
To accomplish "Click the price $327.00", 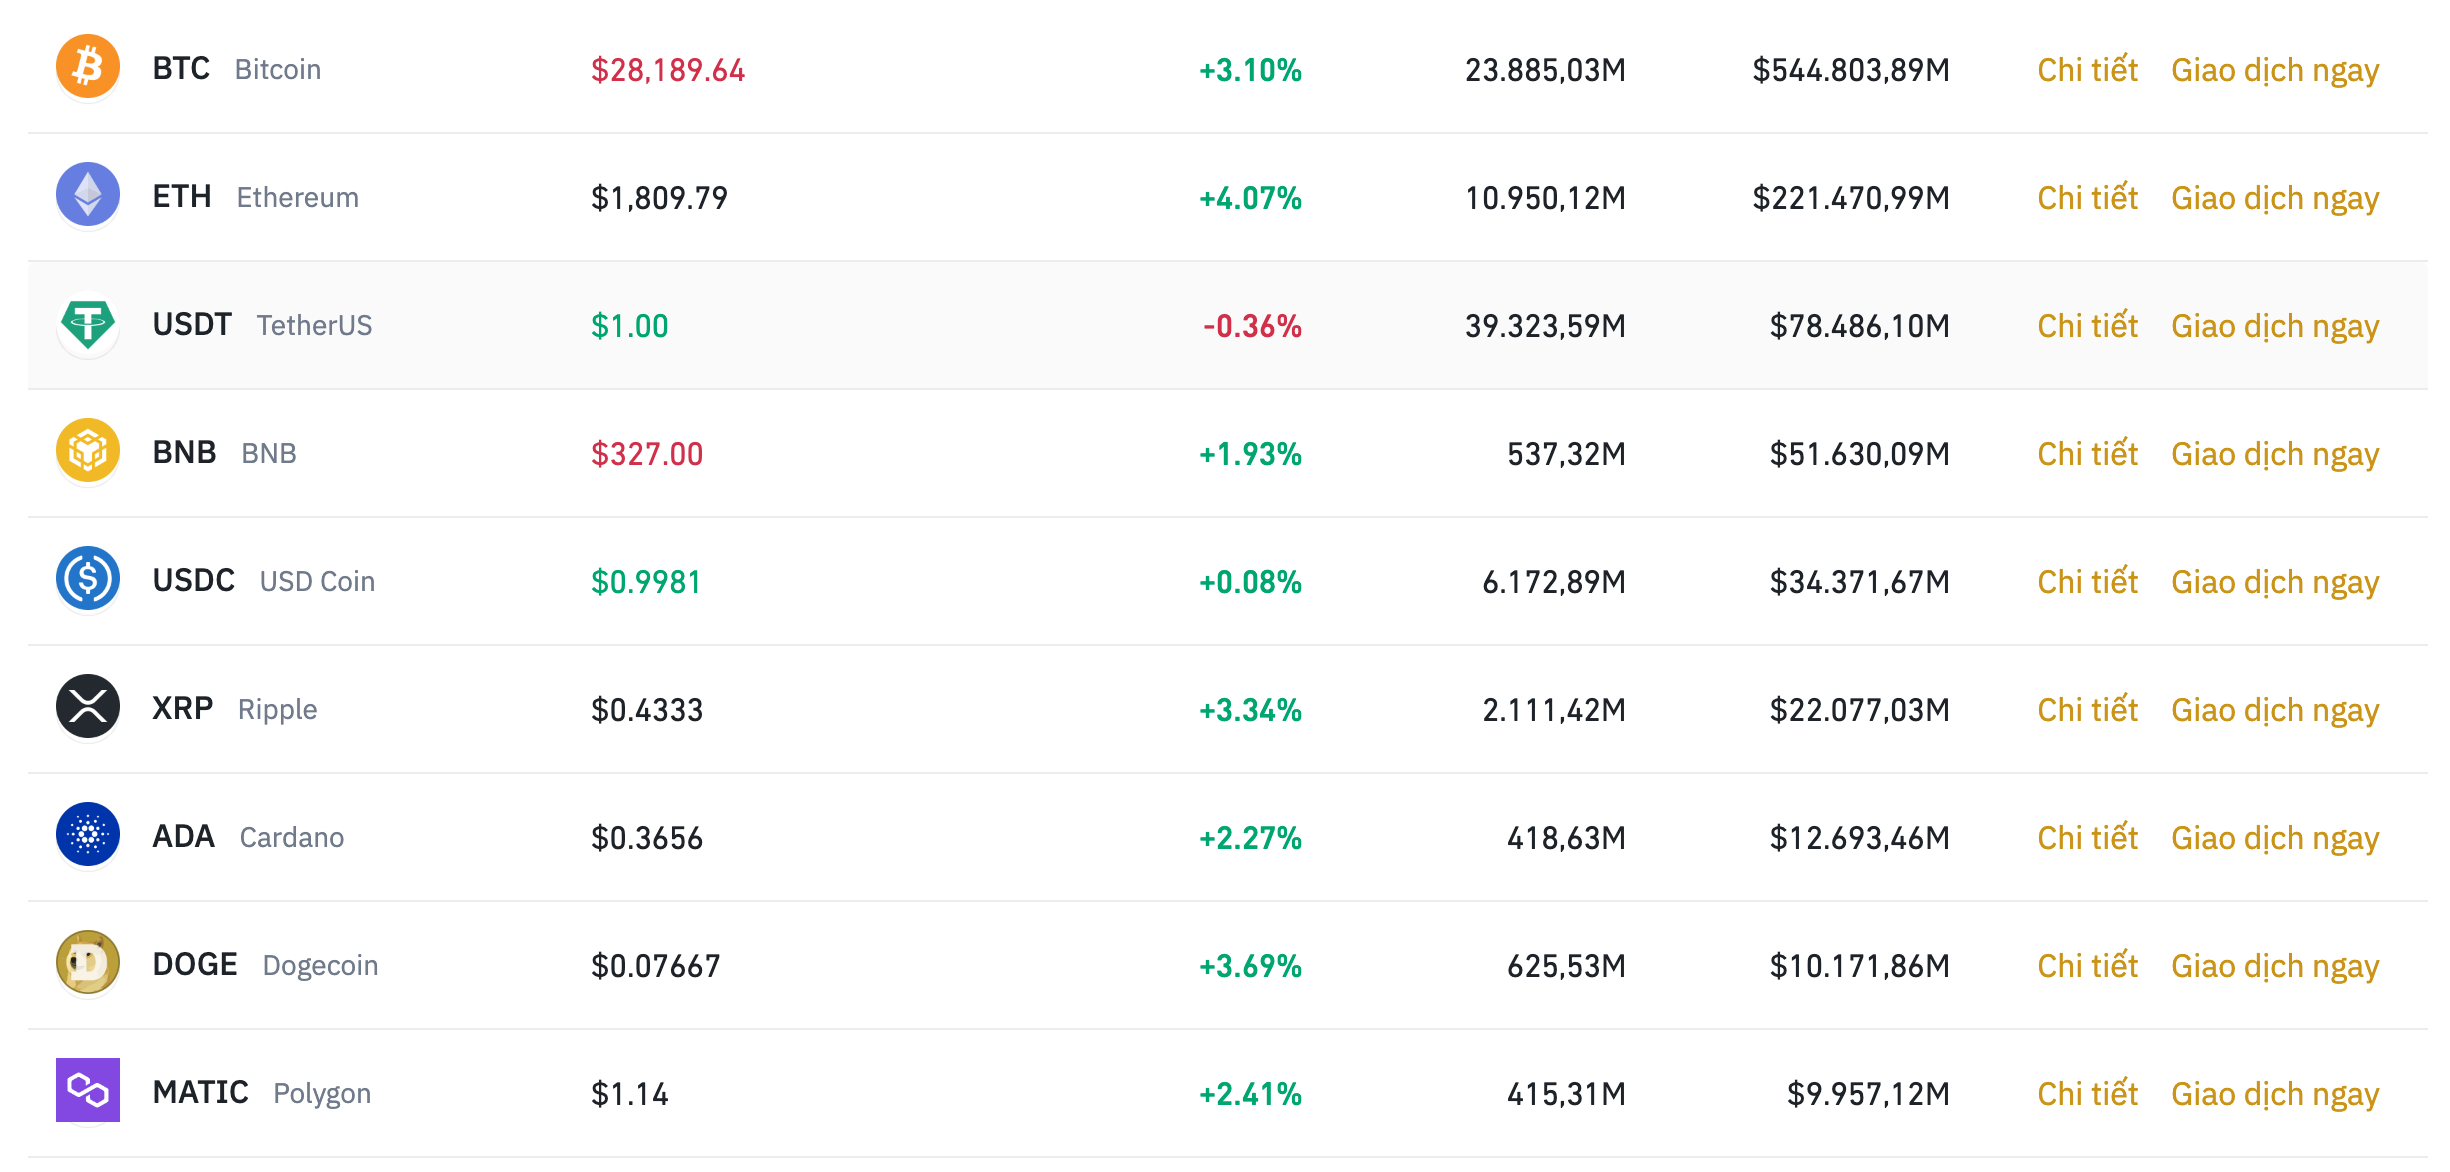I will coord(647,454).
